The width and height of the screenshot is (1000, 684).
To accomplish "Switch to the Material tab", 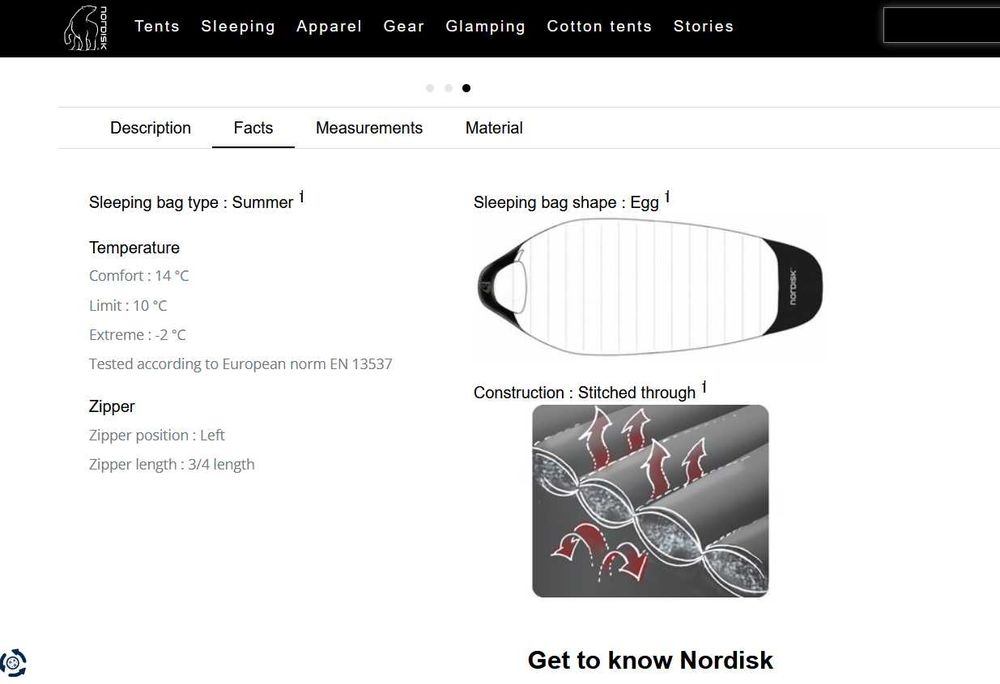I will (x=494, y=128).
